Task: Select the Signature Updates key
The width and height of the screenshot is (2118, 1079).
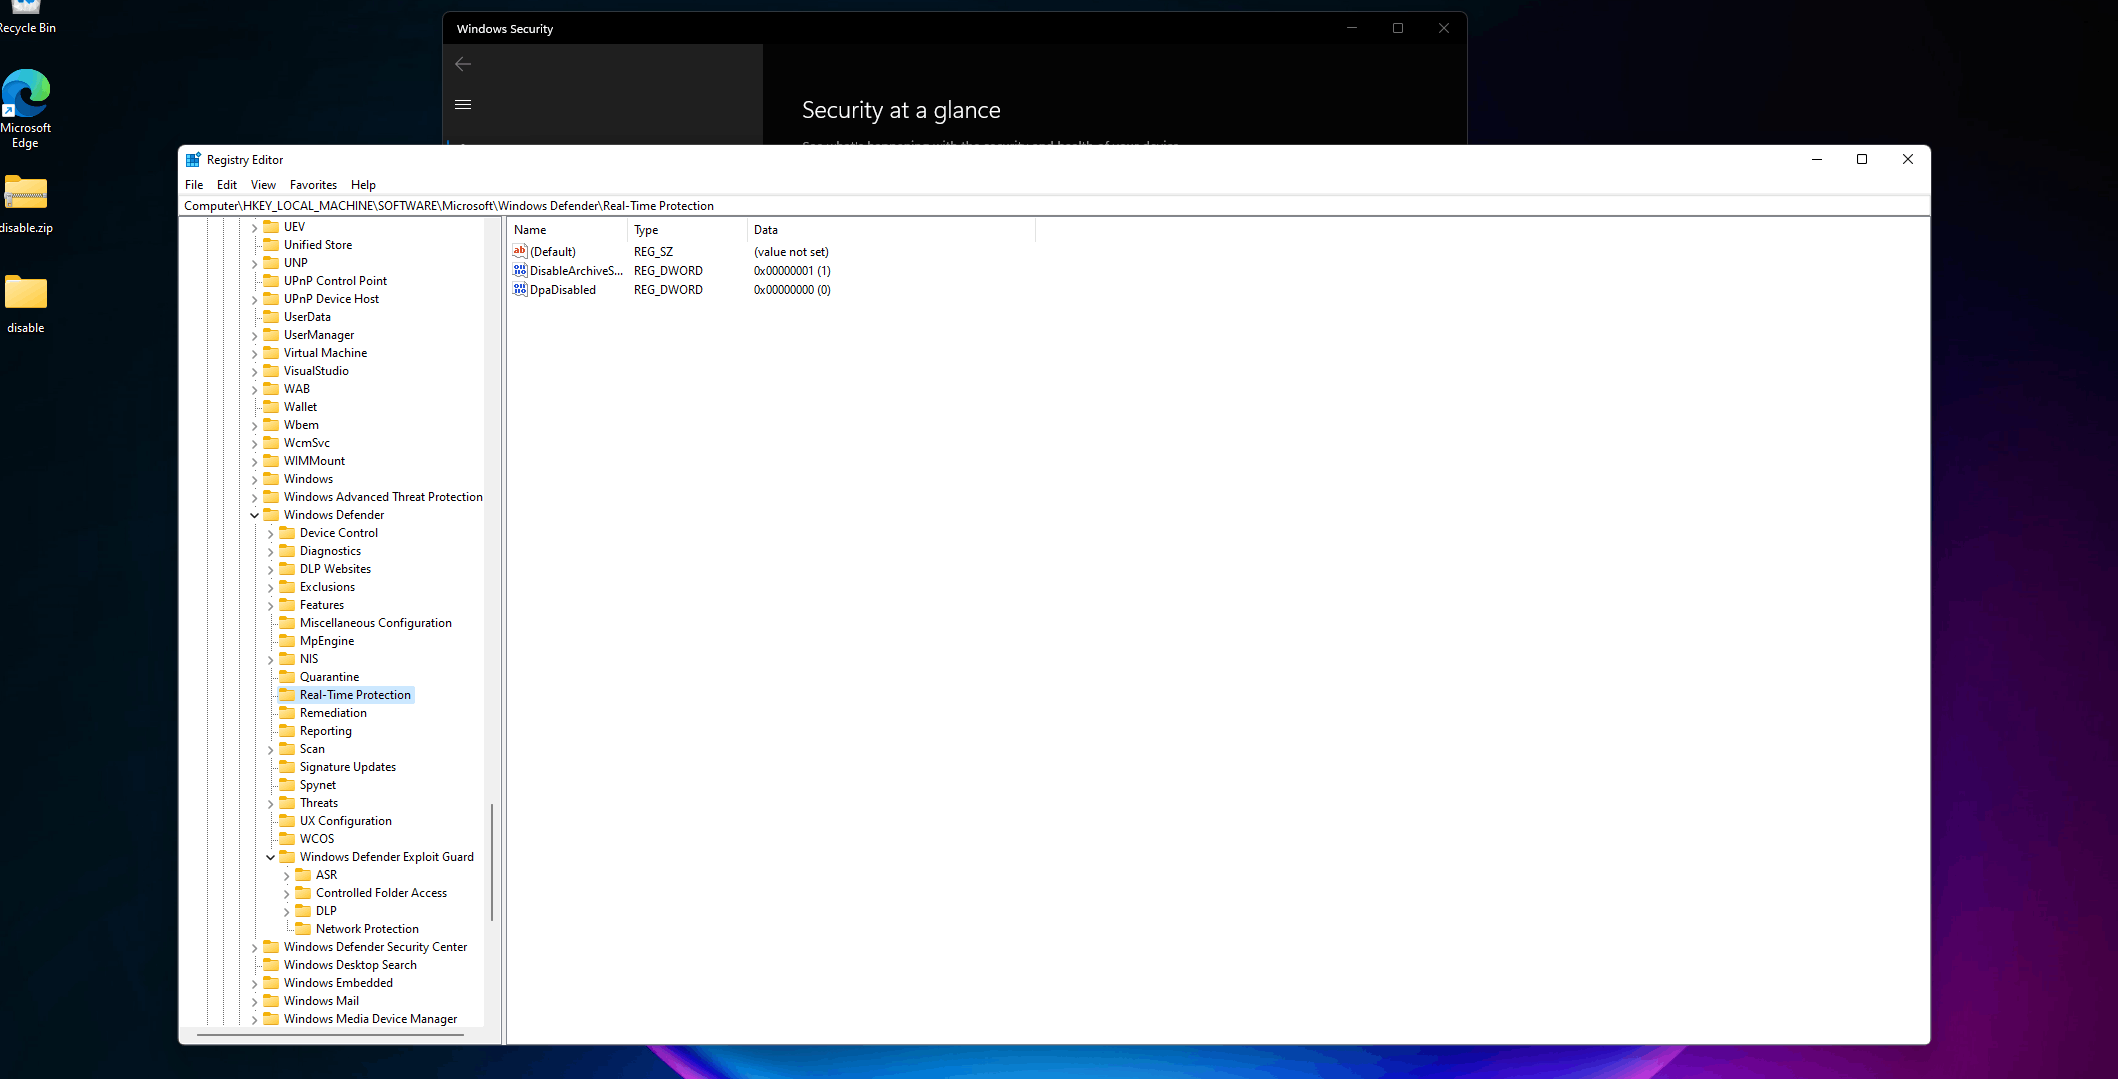Action: coord(348,767)
